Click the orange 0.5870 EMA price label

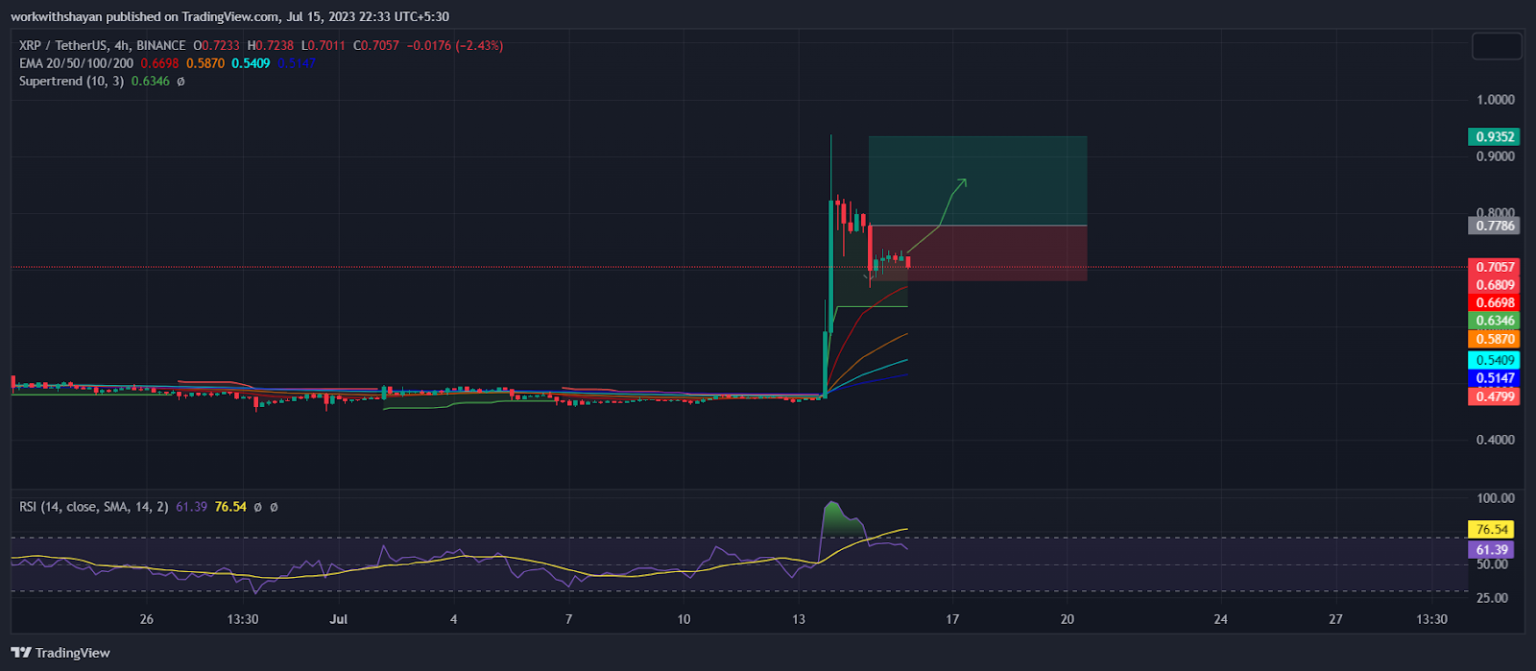pos(1493,339)
